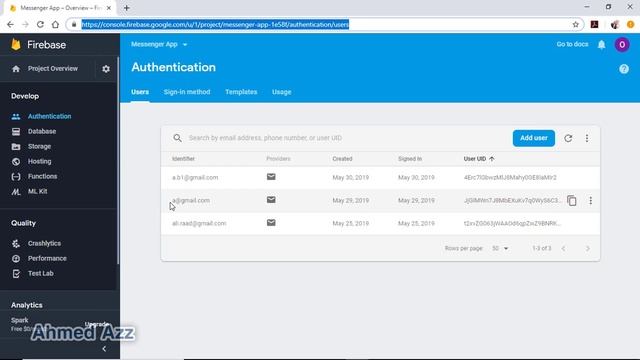640x360 pixels.
Task: Click email provider icon for a.b1@gmail.com
Action: click(271, 177)
